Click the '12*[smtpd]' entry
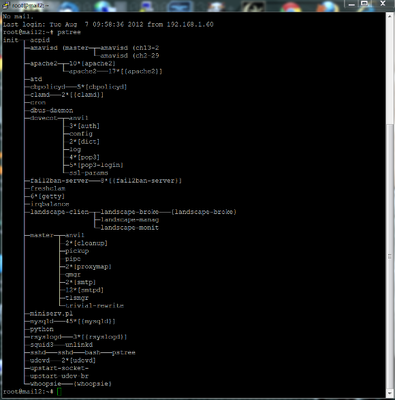This screenshot has width=395, height=400. click(x=85, y=290)
